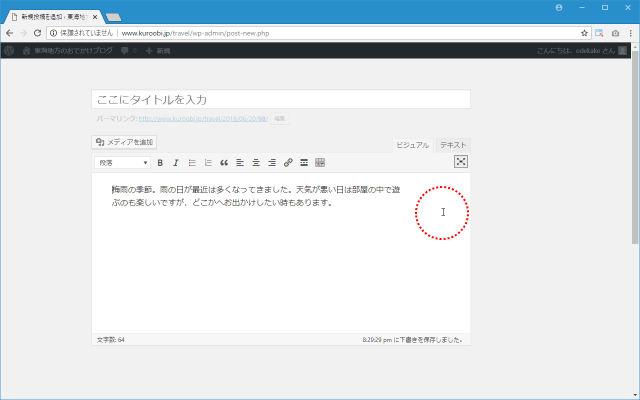Insert Read More tag

(x=304, y=162)
